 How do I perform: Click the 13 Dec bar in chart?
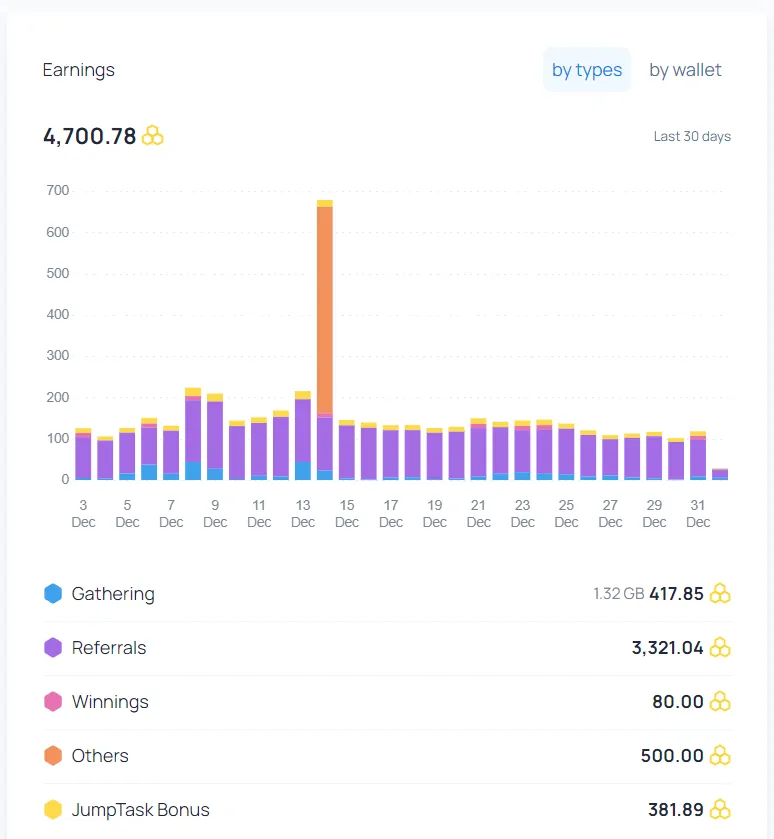pyautogui.click(x=303, y=435)
